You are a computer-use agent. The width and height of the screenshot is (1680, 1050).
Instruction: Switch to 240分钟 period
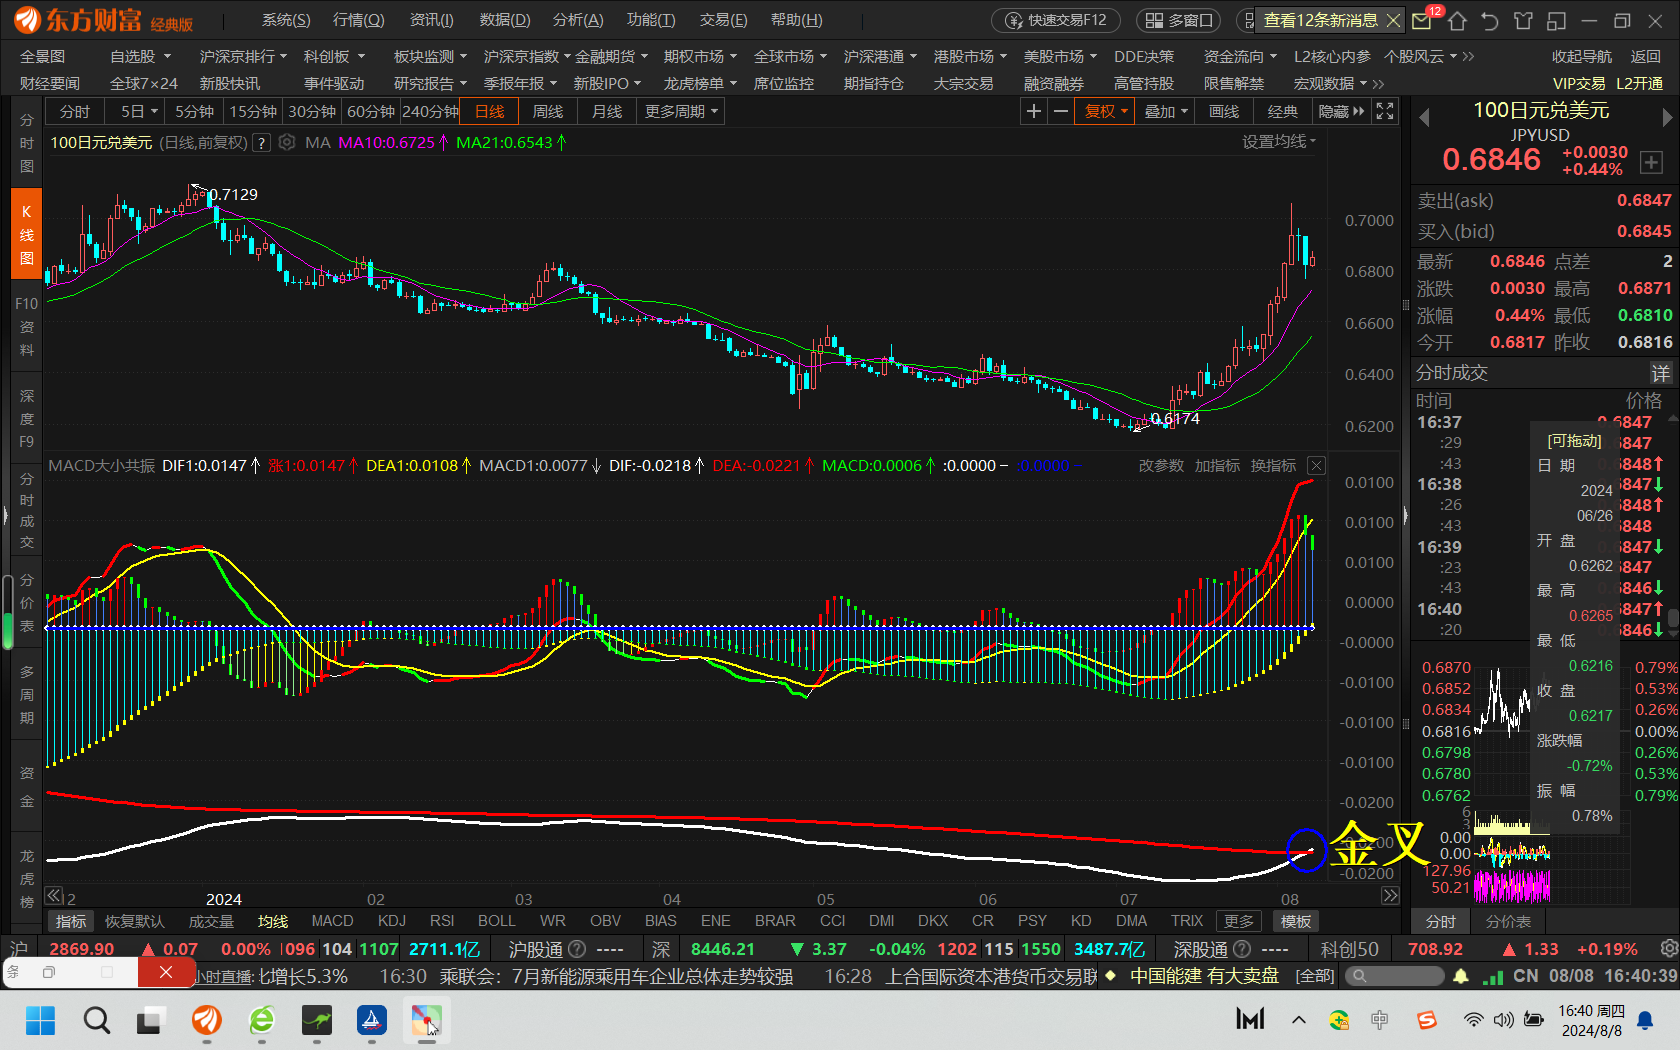pyautogui.click(x=430, y=111)
